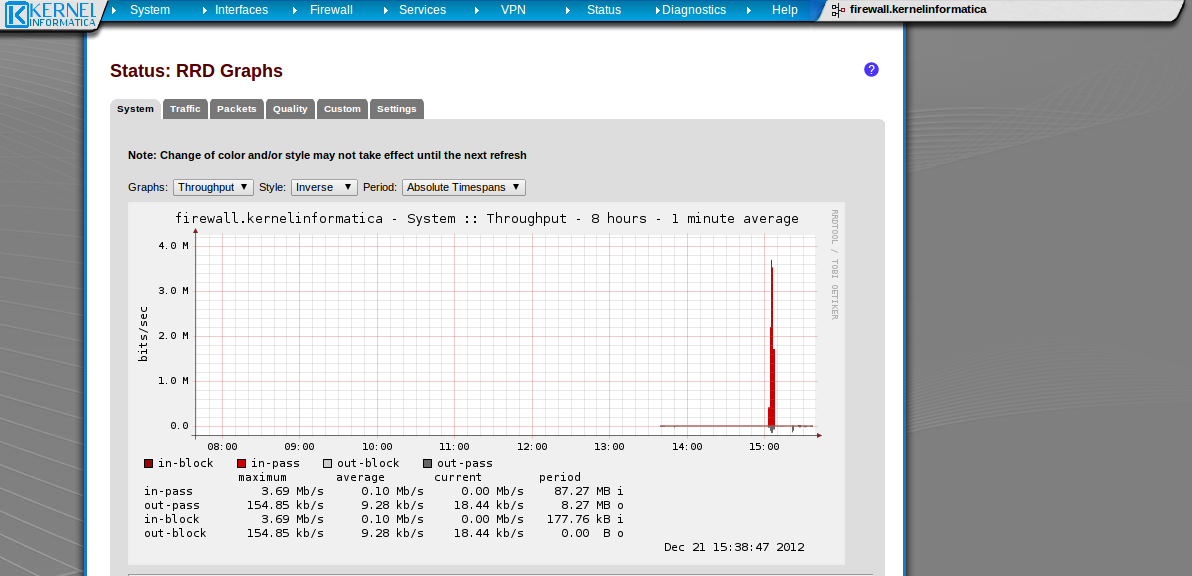
Task: Click the firewall.kernelinformatica hostname in header
Action: [918, 10]
